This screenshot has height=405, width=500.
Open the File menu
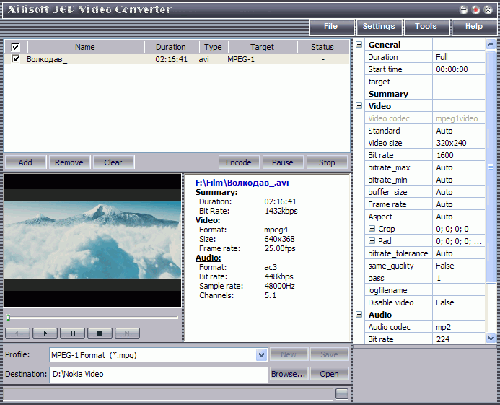click(331, 27)
